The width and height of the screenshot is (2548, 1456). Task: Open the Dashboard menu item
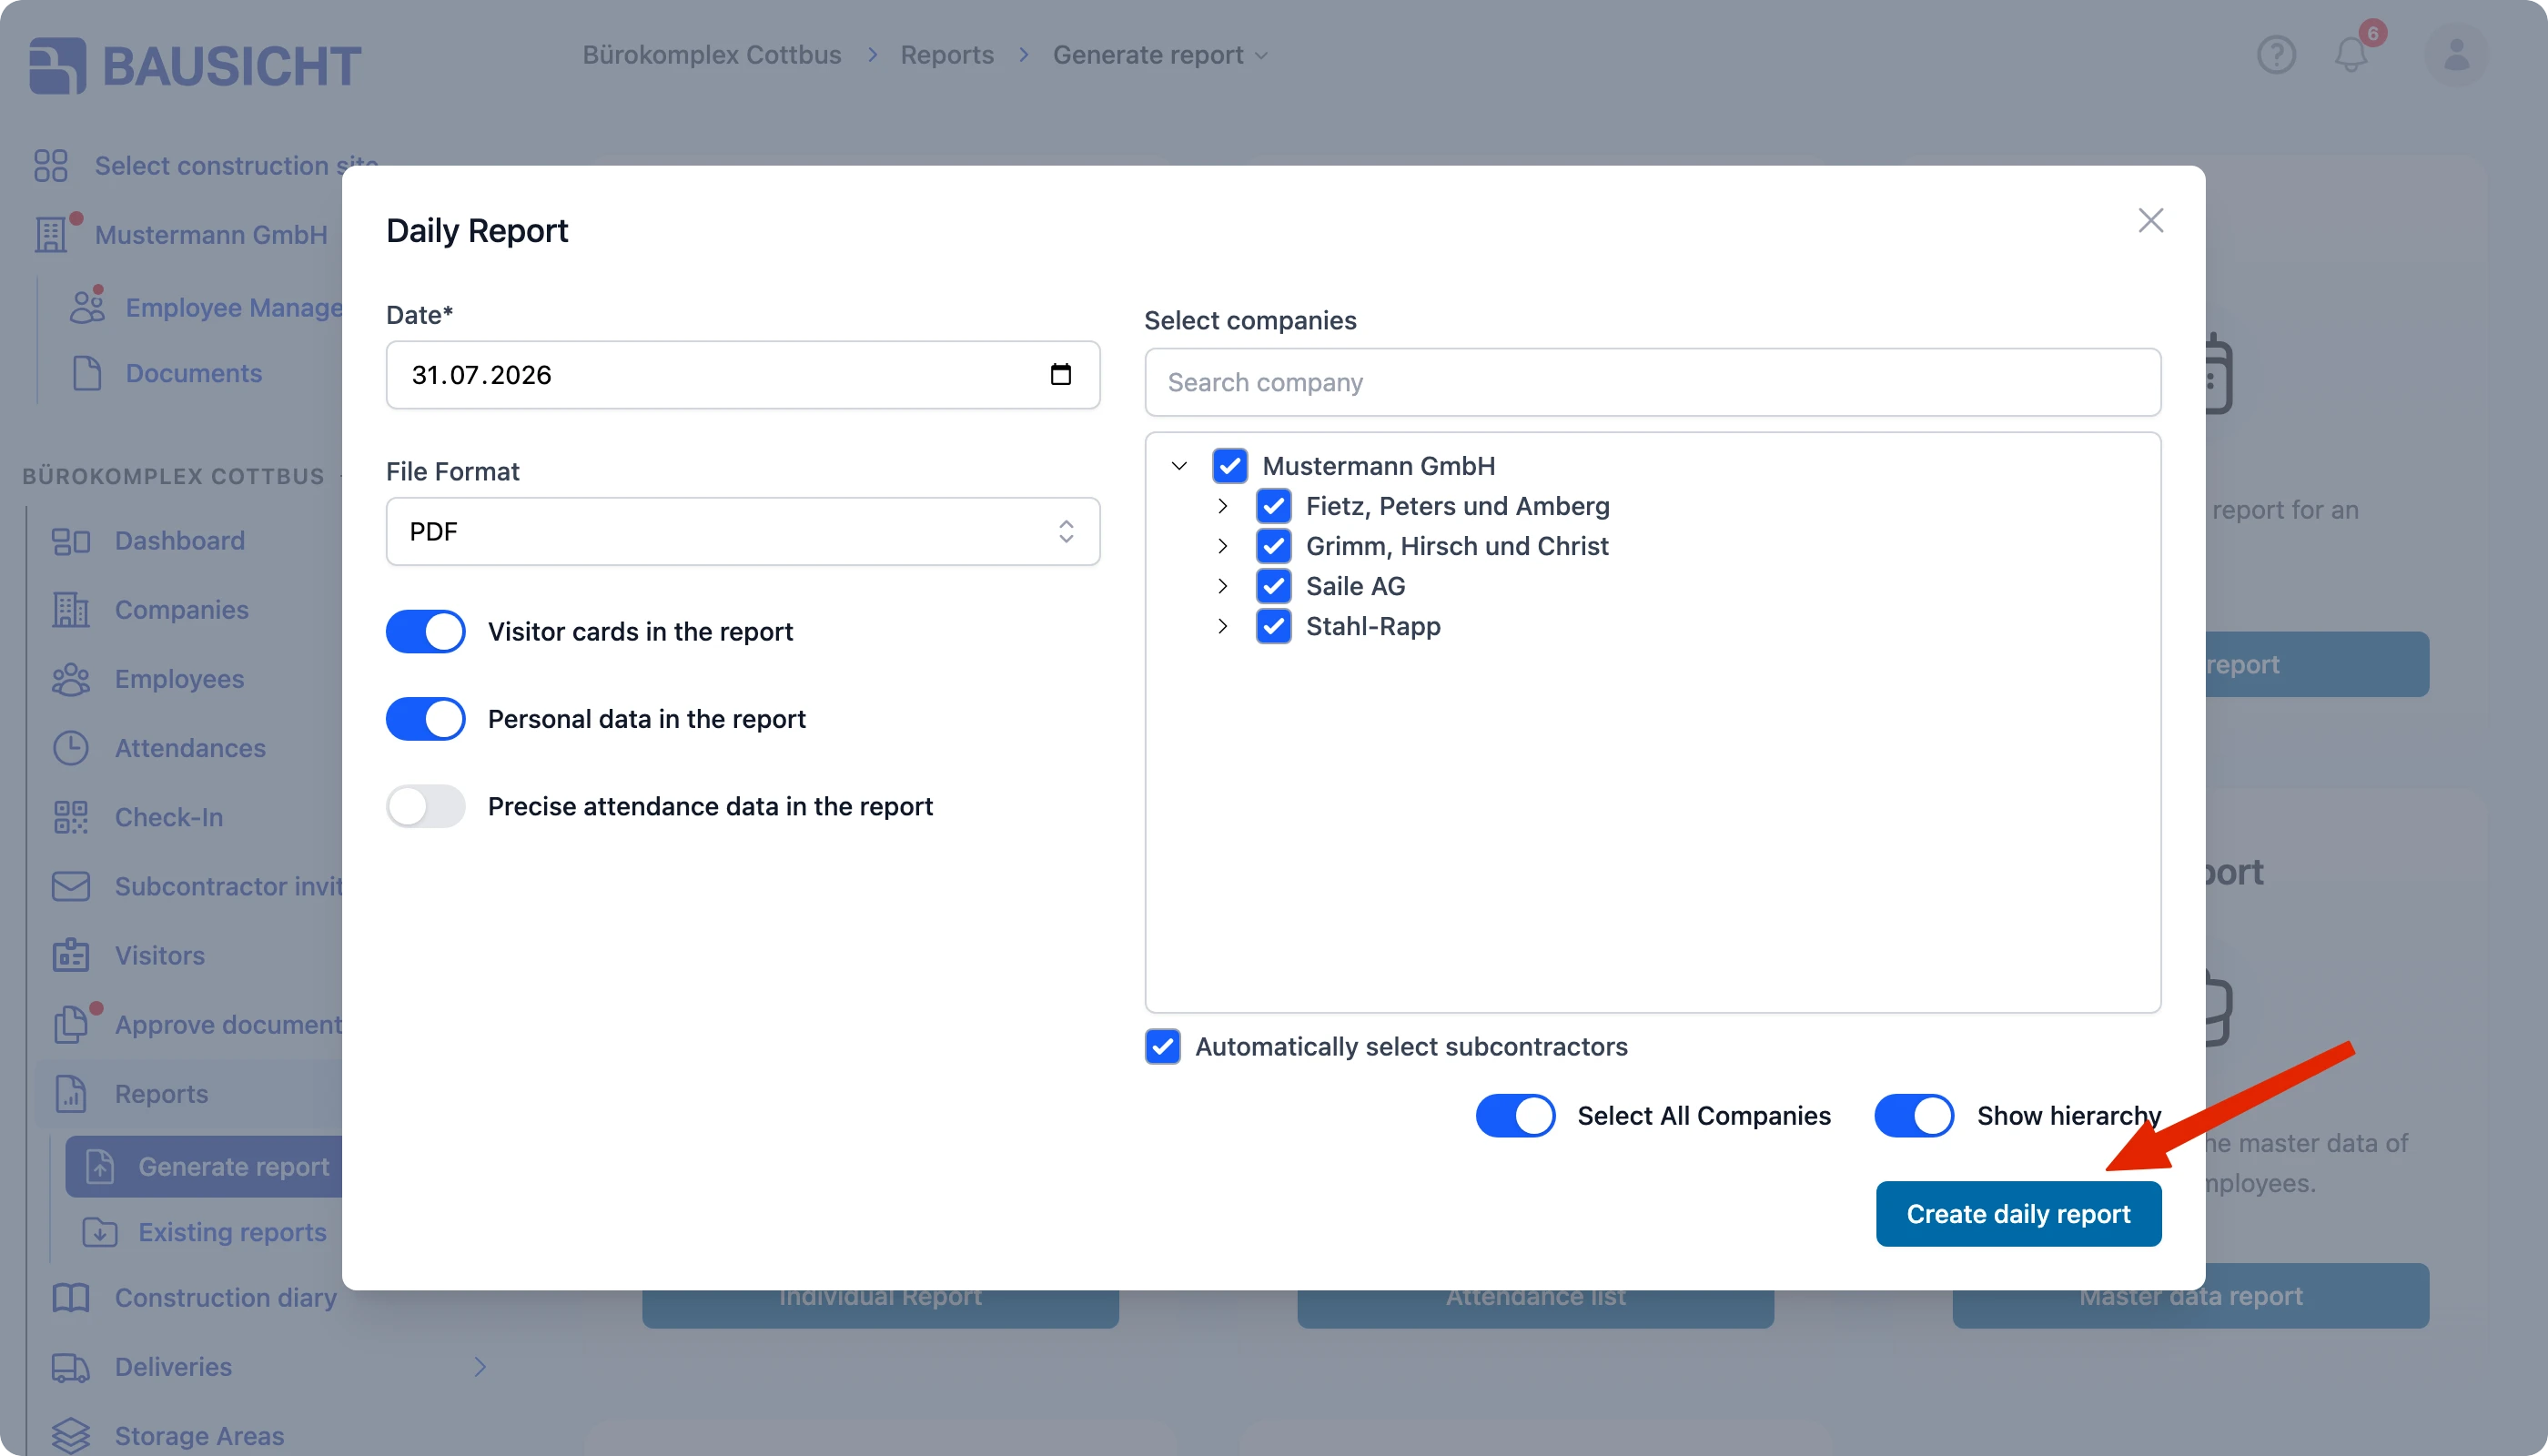click(180, 541)
